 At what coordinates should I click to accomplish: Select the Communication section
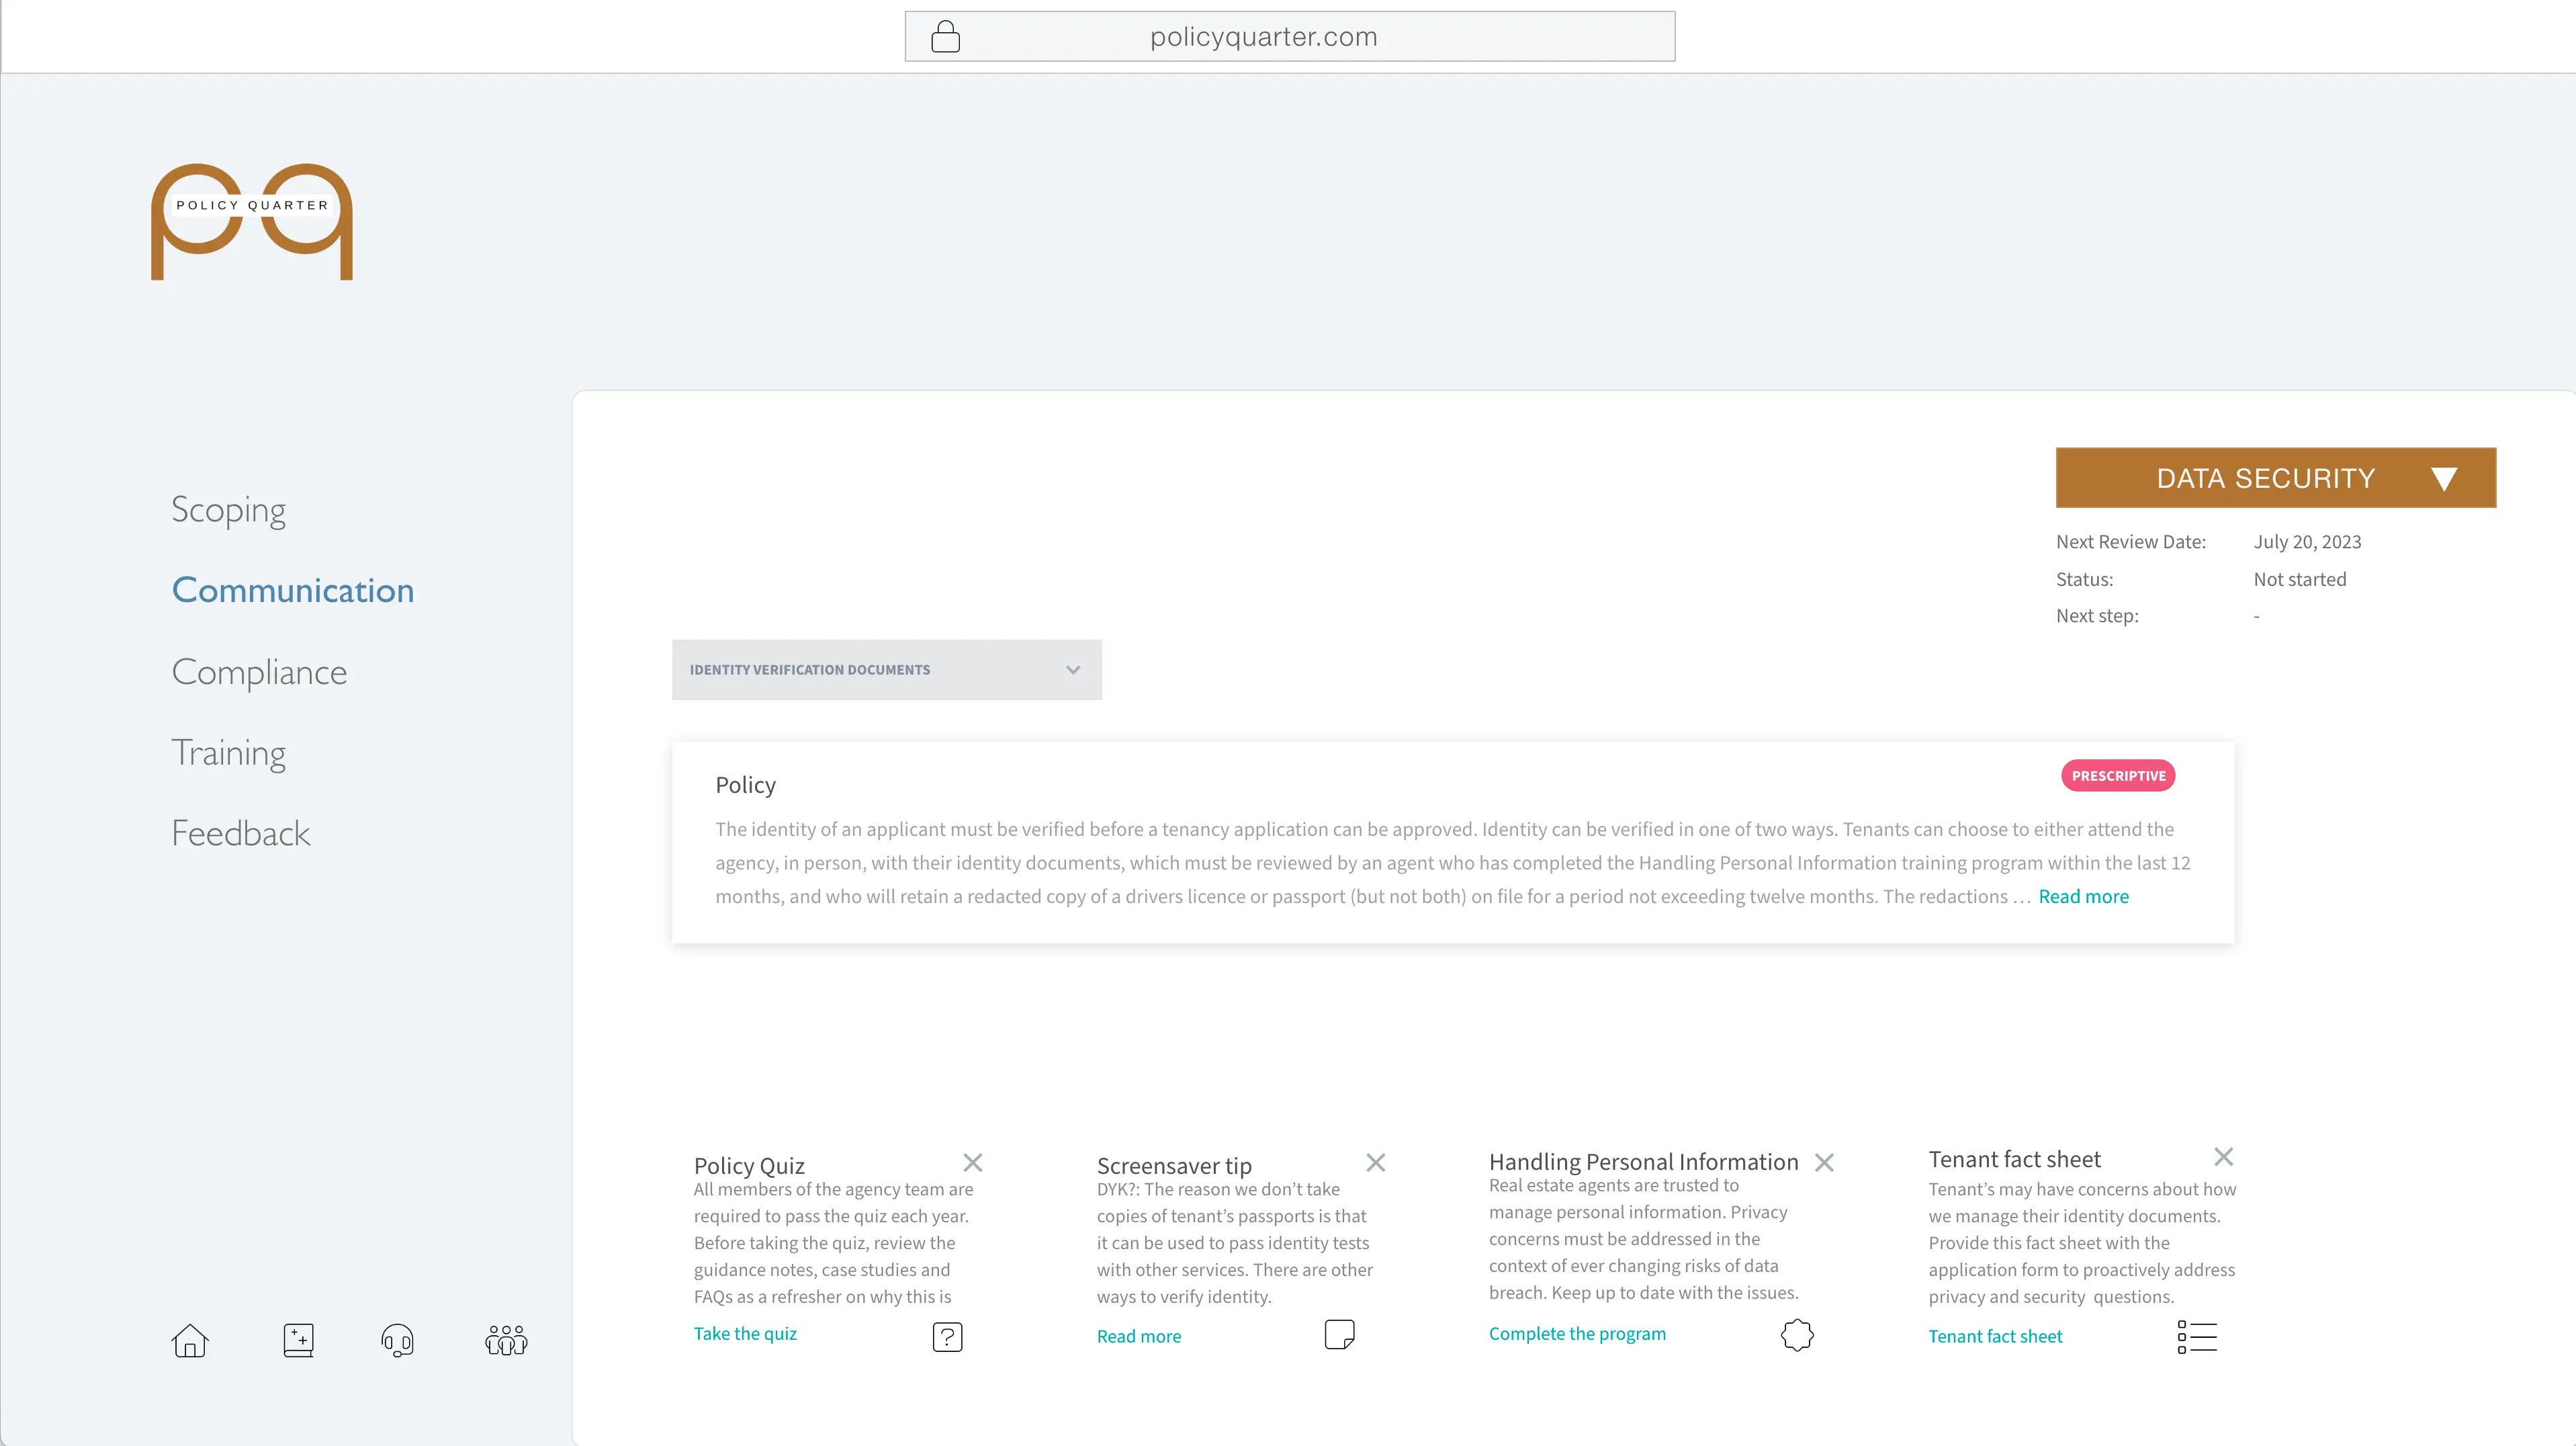[x=293, y=590]
